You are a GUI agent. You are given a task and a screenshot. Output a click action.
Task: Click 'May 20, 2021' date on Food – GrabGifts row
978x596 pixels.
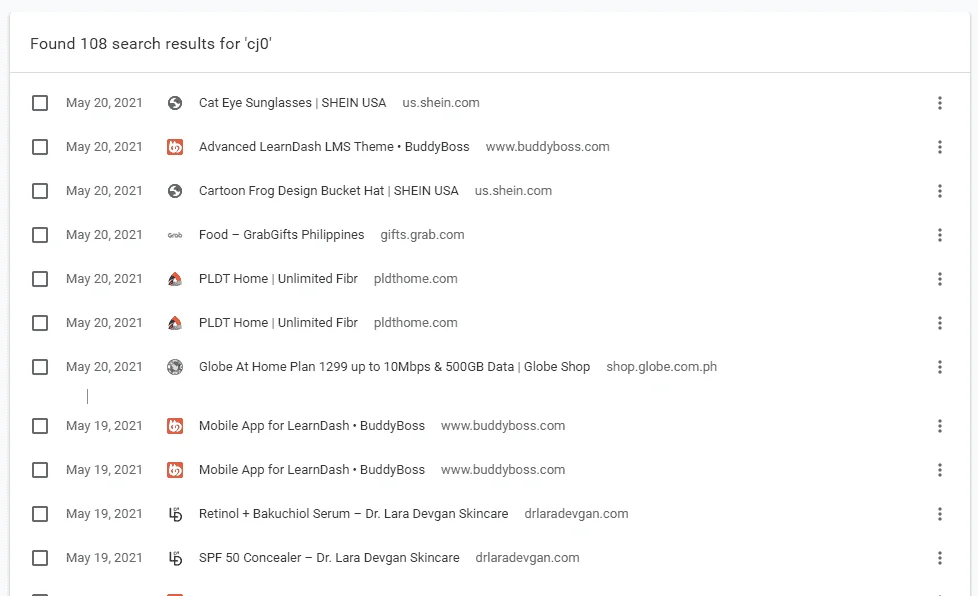[104, 235]
